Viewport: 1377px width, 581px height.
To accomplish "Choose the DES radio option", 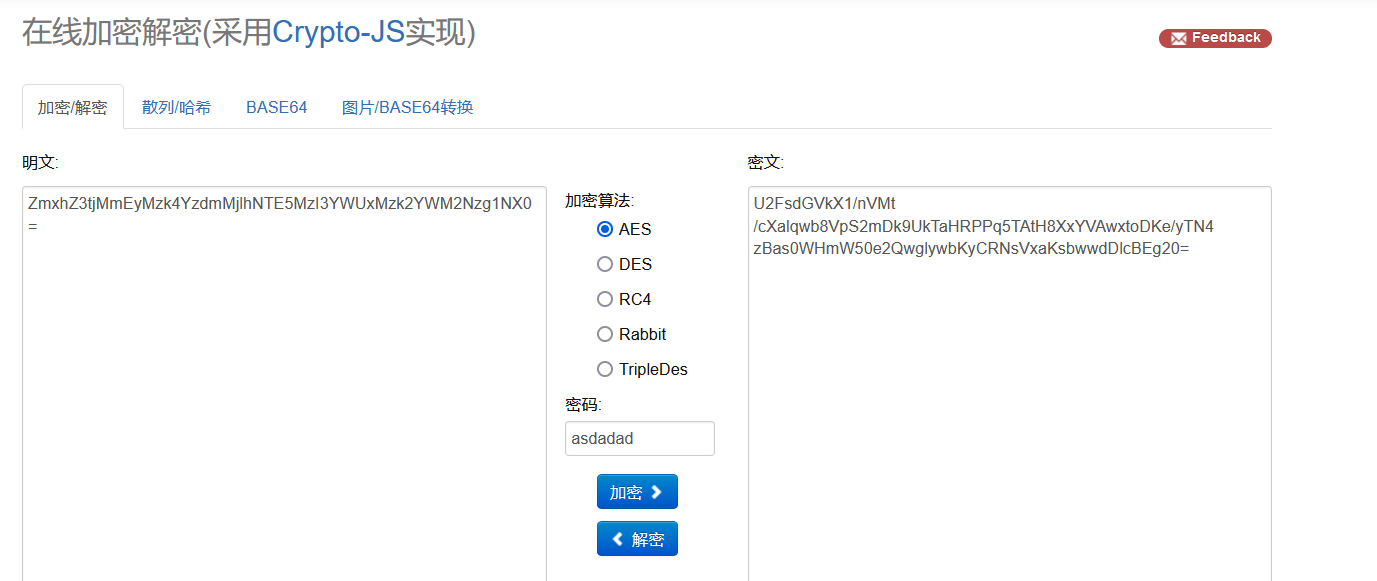I will pyautogui.click(x=605, y=264).
